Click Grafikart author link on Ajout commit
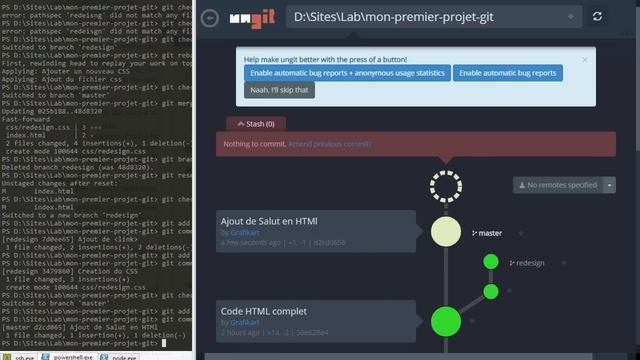The image size is (640, 360). (244, 233)
